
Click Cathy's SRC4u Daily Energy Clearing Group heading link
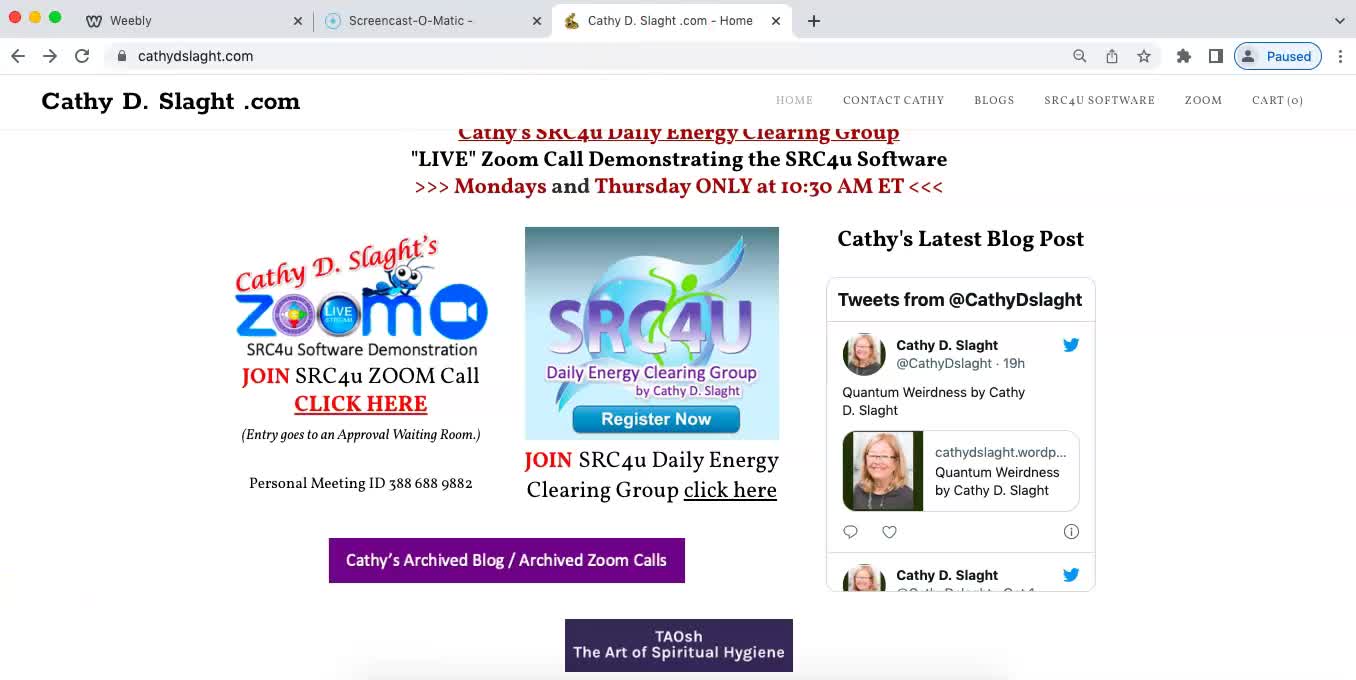point(678,134)
